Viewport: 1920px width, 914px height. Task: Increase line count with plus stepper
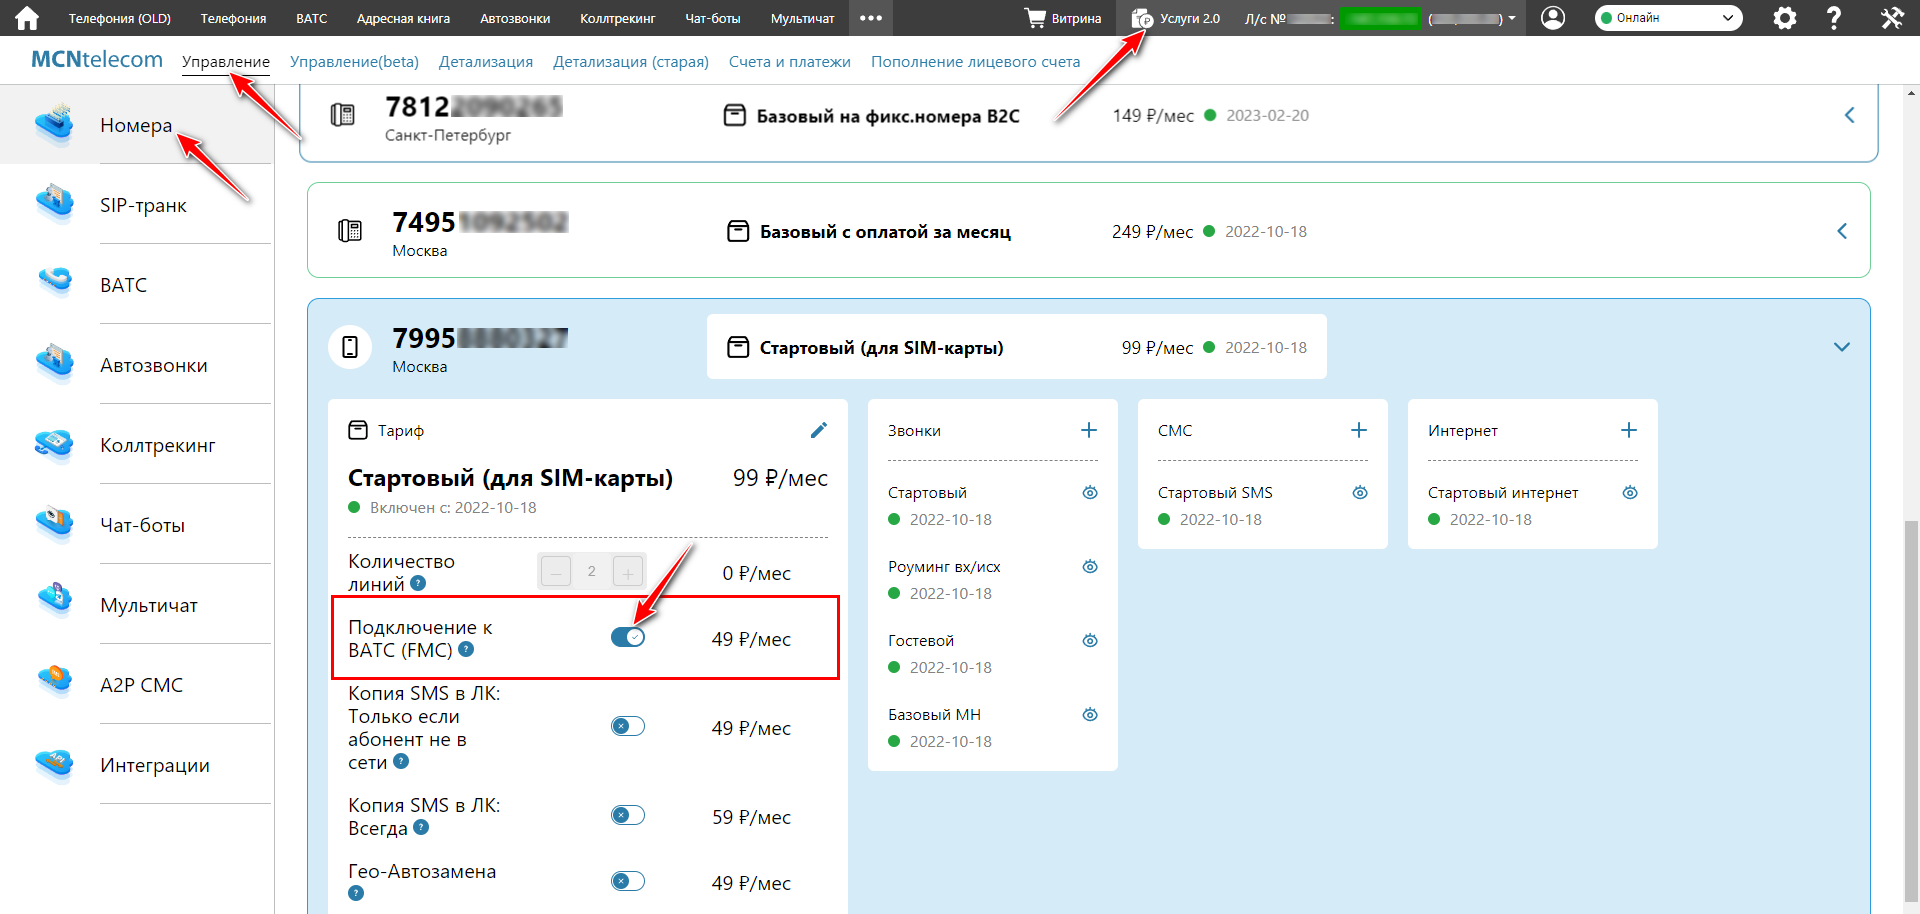[x=627, y=572]
